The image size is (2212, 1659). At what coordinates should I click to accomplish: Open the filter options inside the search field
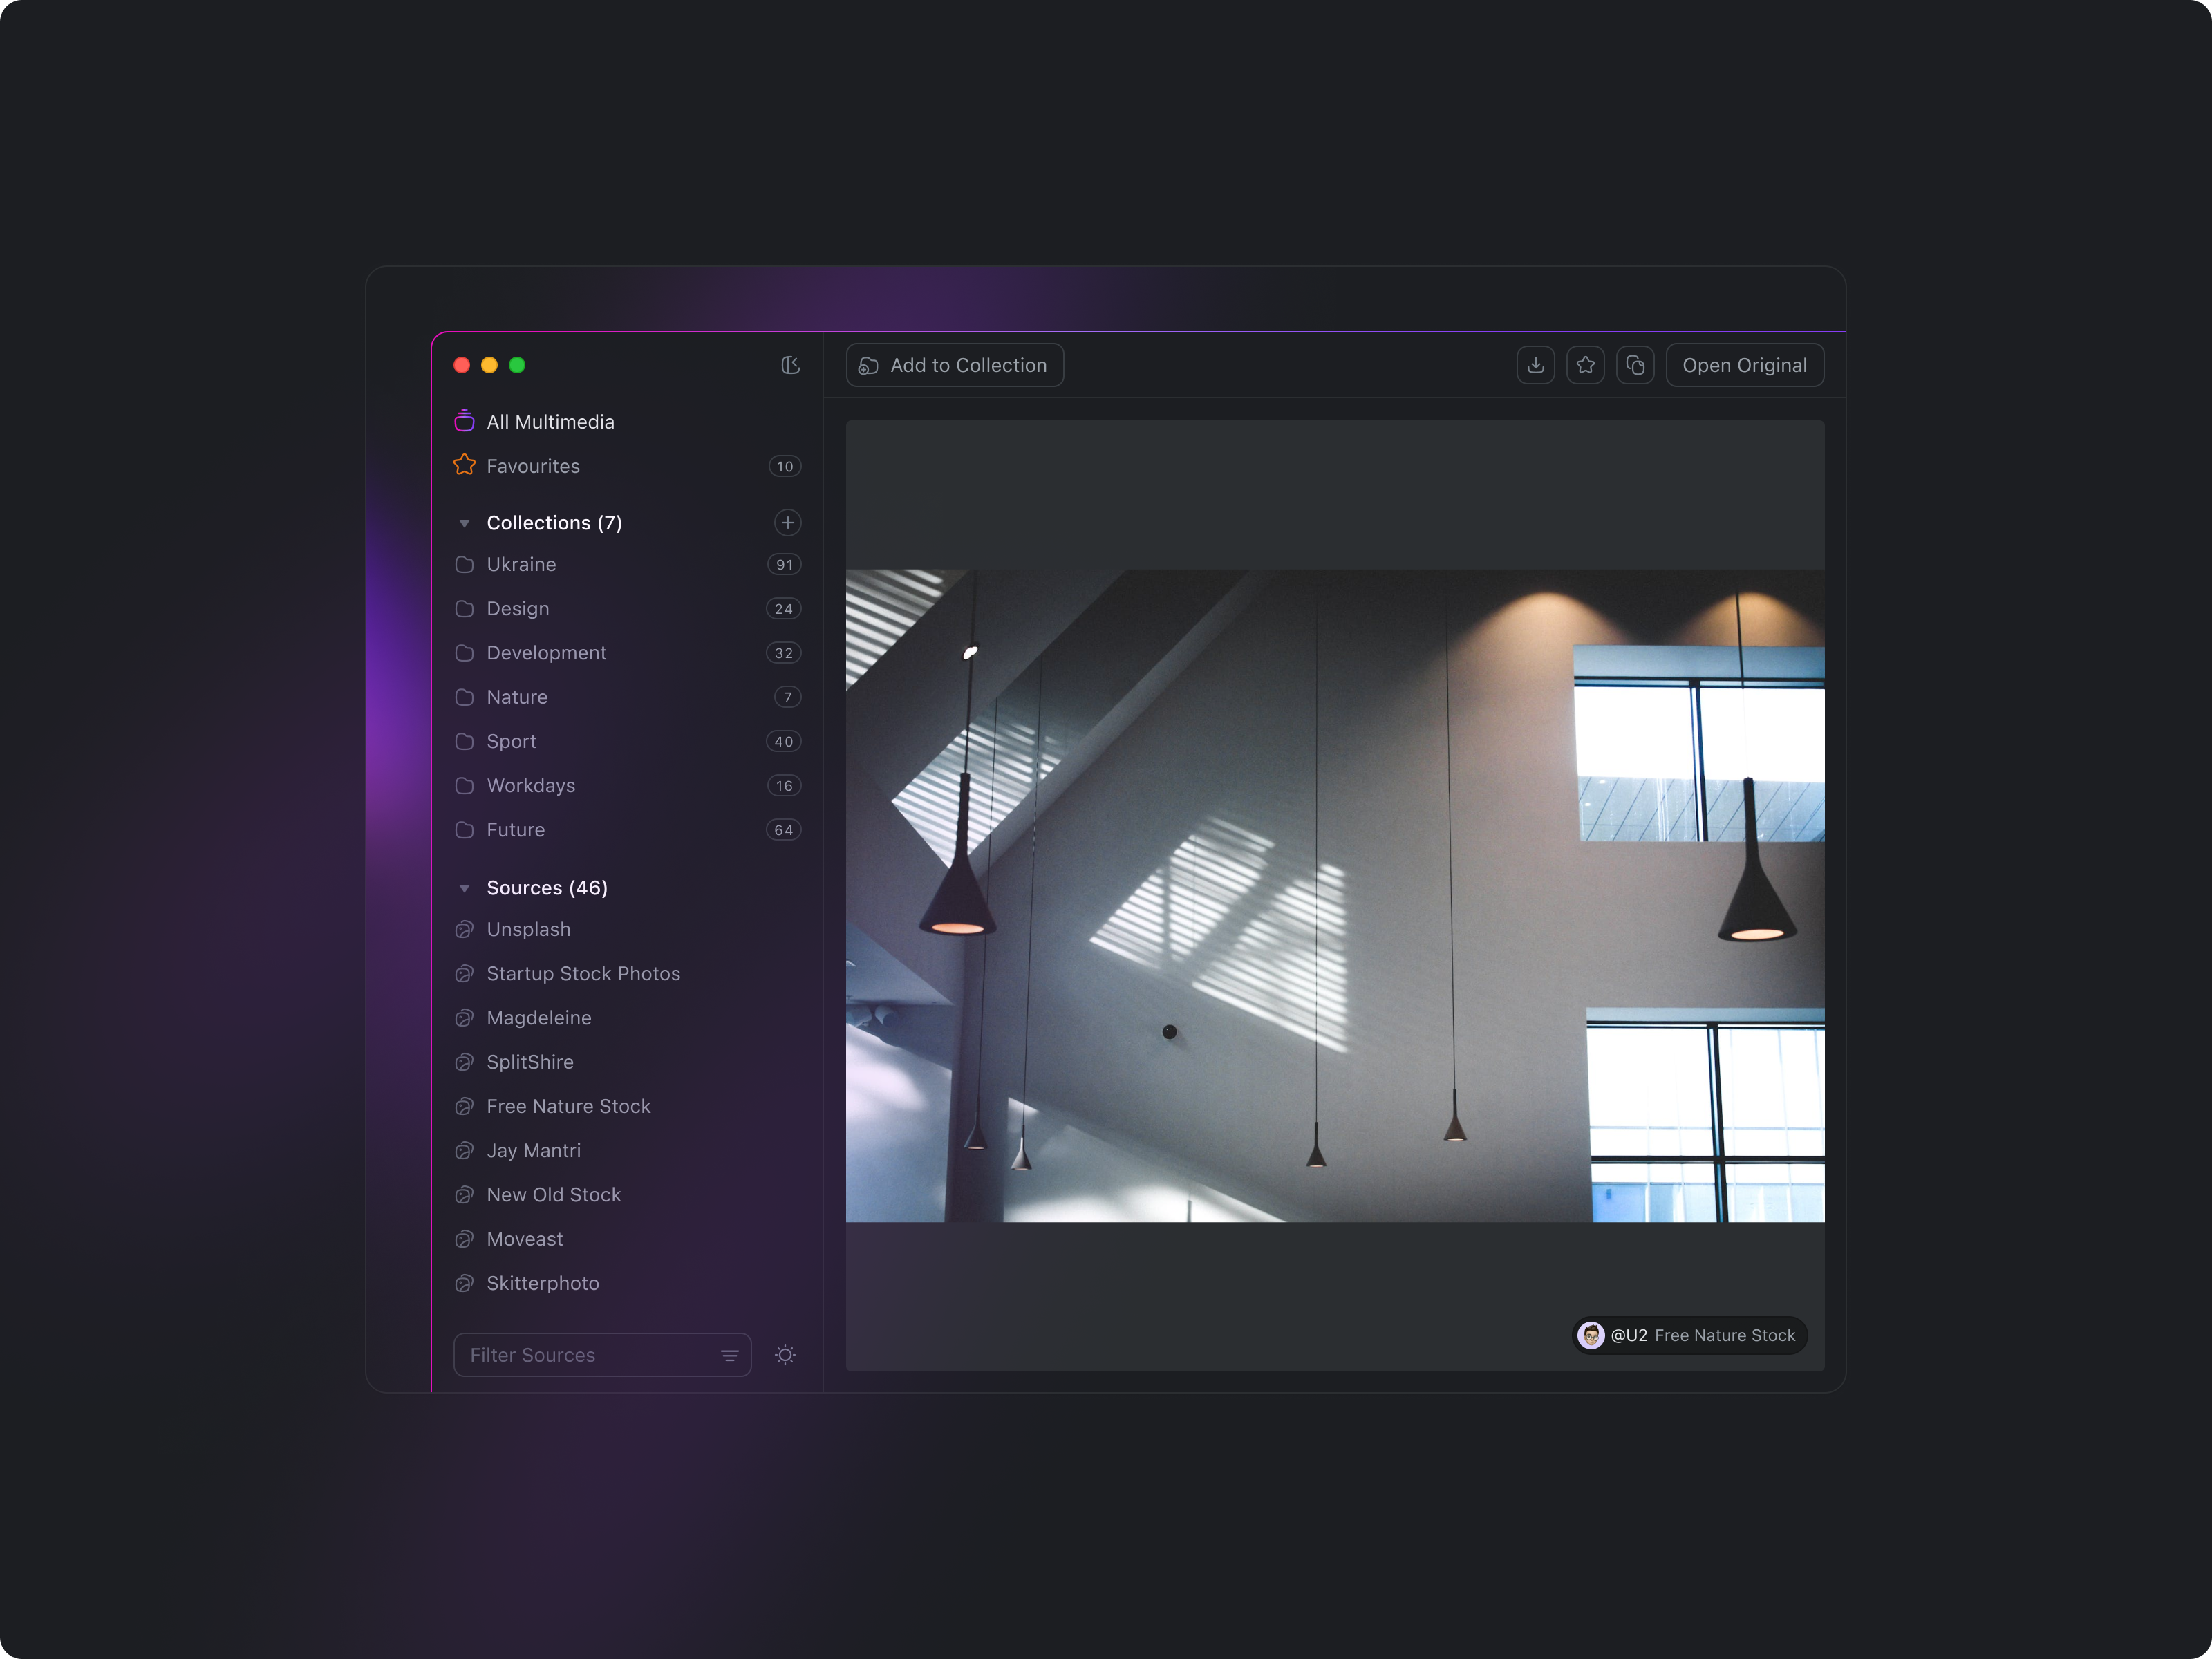pyautogui.click(x=730, y=1355)
